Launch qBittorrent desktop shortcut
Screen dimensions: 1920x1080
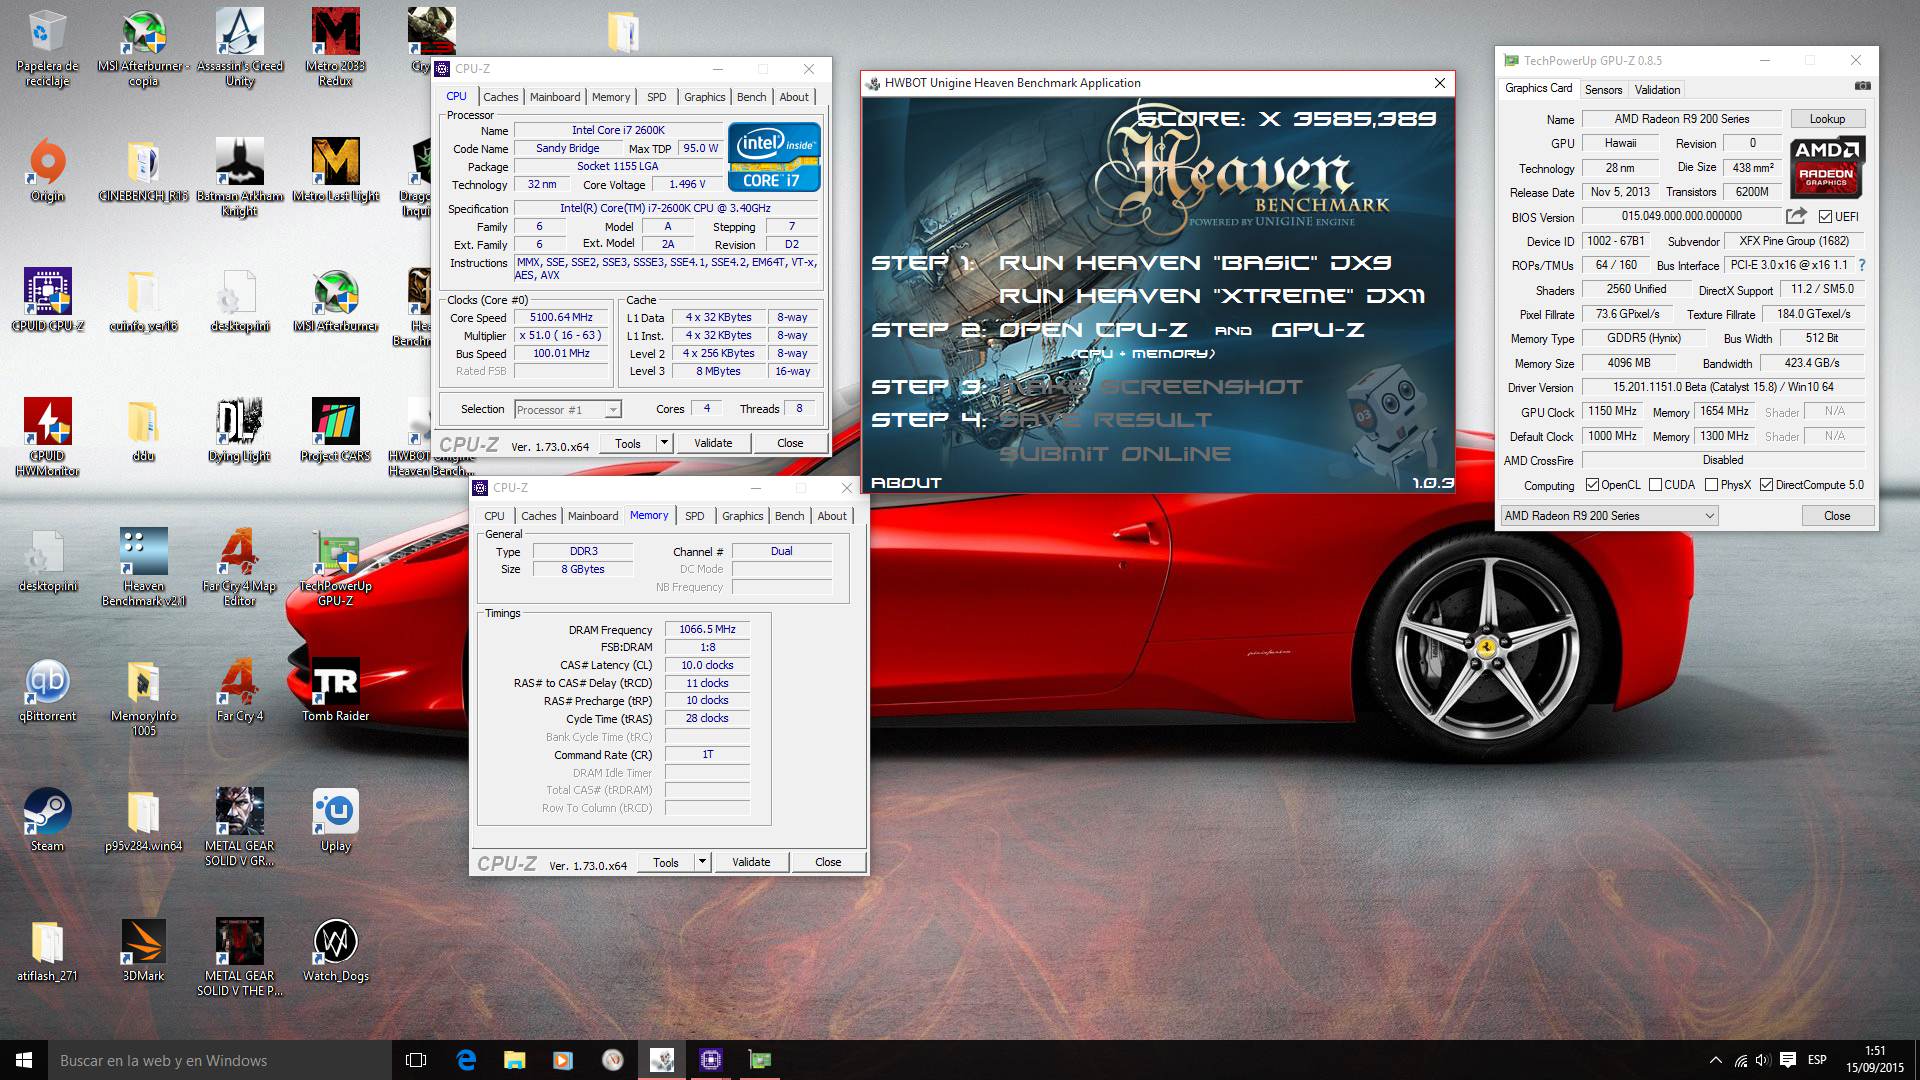[47, 690]
